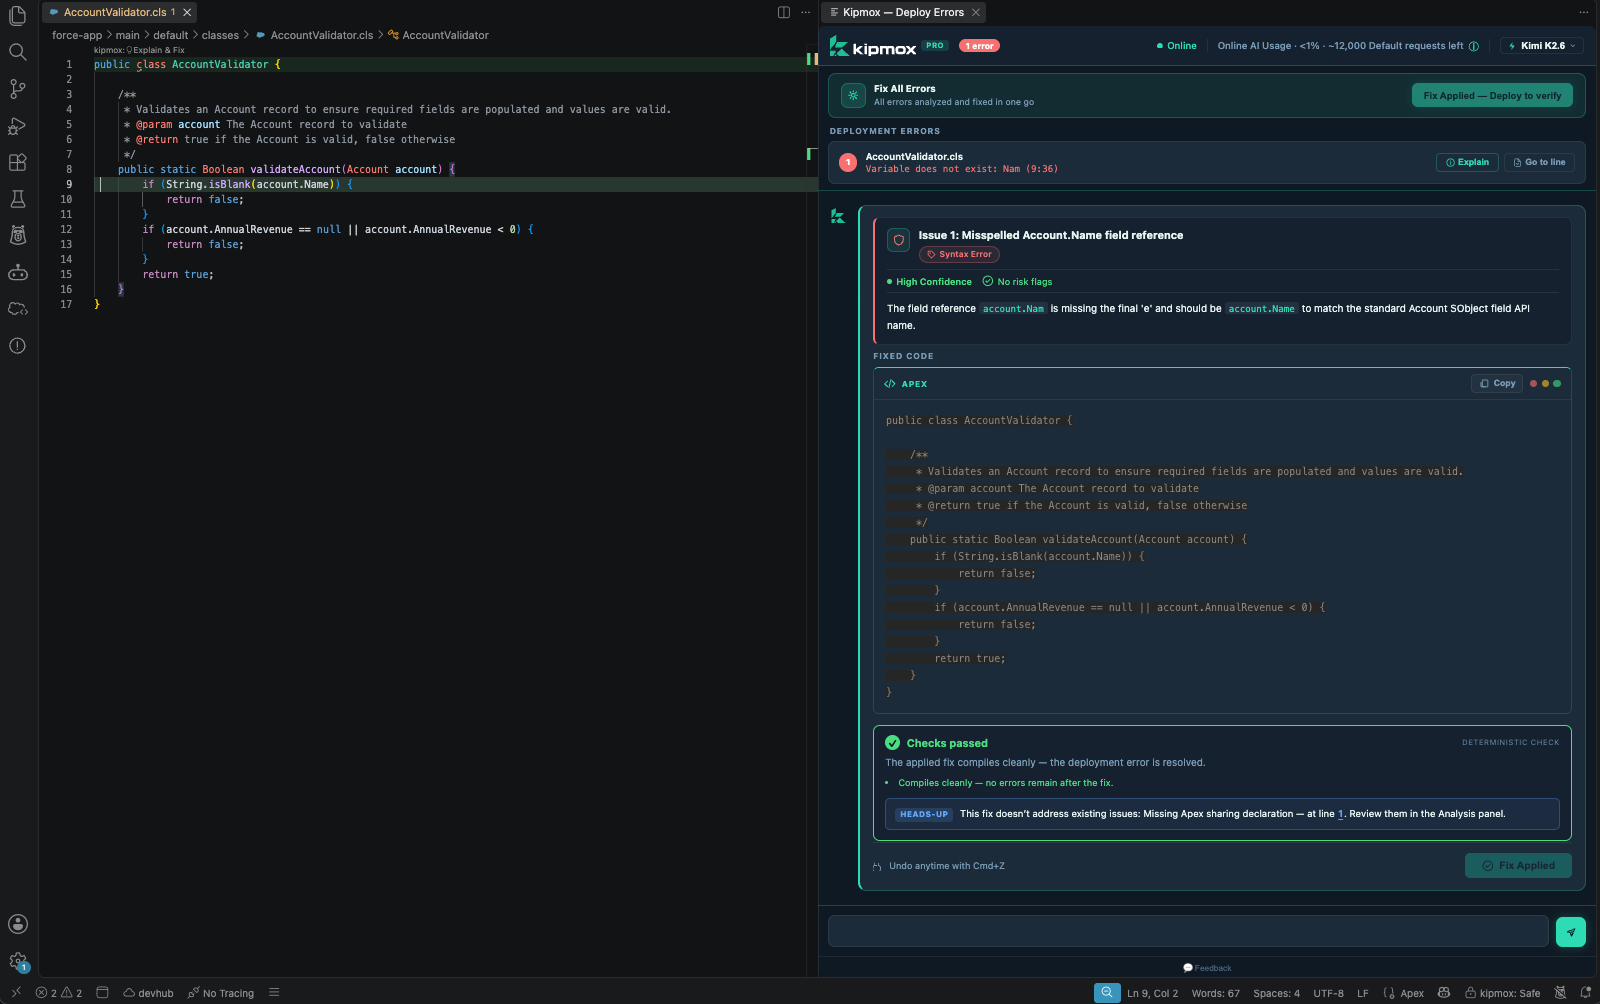This screenshot has height=1004, width=1600.
Task: Focus the Kipmox chat input field
Action: click(x=1188, y=931)
